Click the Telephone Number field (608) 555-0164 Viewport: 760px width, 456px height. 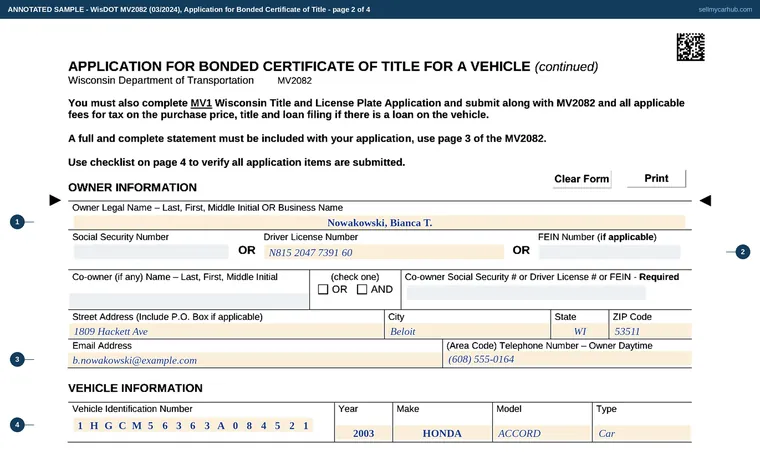(568, 359)
